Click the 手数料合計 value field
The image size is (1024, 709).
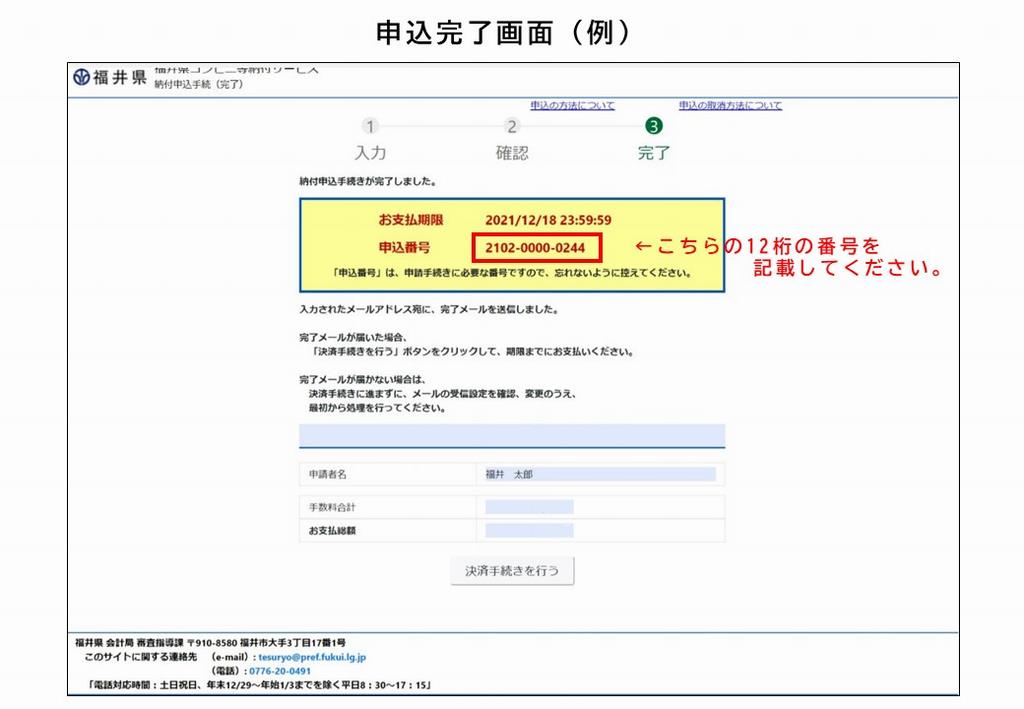[529, 507]
